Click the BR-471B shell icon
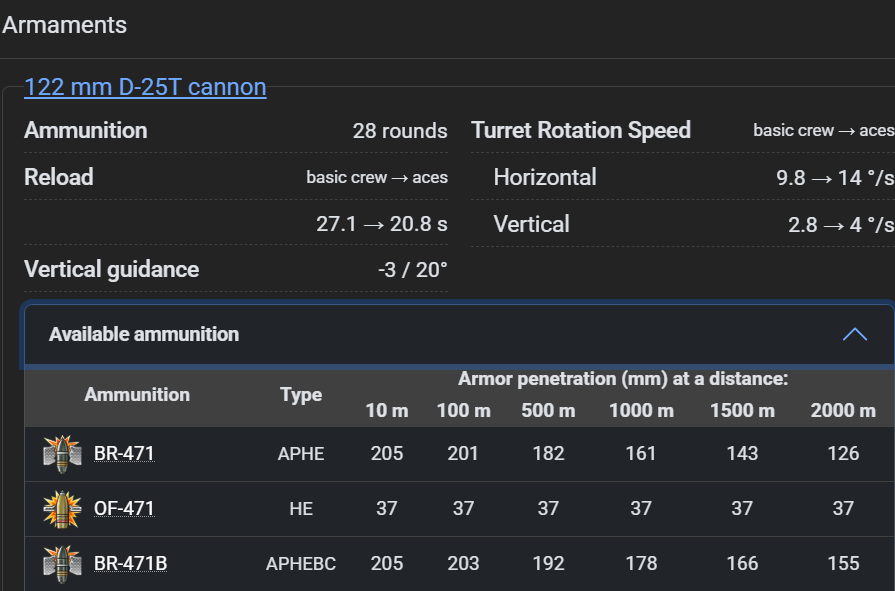Image resolution: width=895 pixels, height=591 pixels. coord(62,563)
